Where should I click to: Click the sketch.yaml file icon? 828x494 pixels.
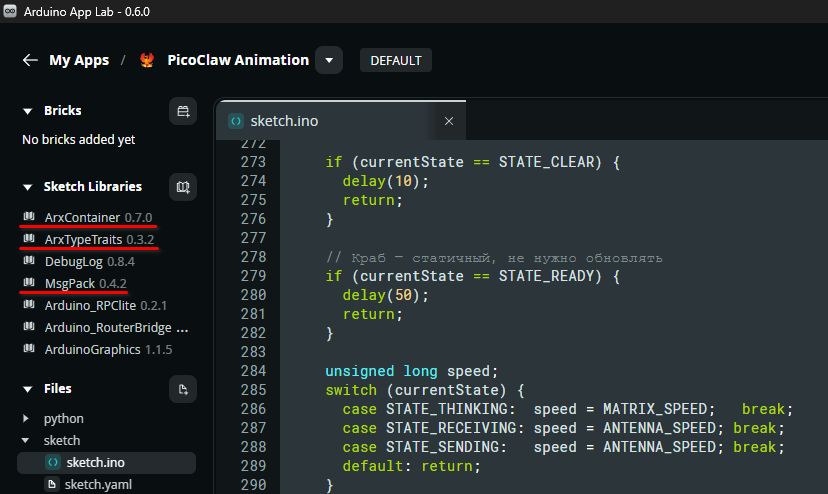pyautogui.click(x=52, y=484)
